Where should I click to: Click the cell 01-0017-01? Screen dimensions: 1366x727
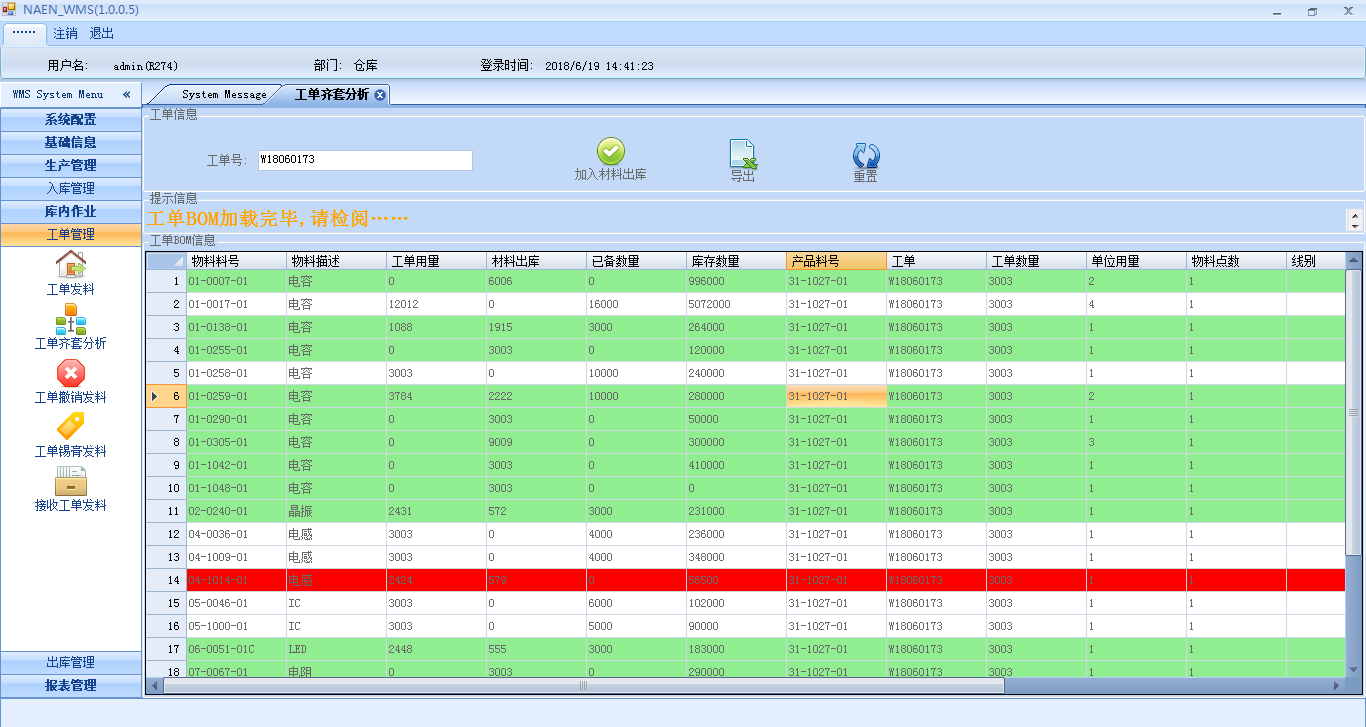tap(236, 304)
